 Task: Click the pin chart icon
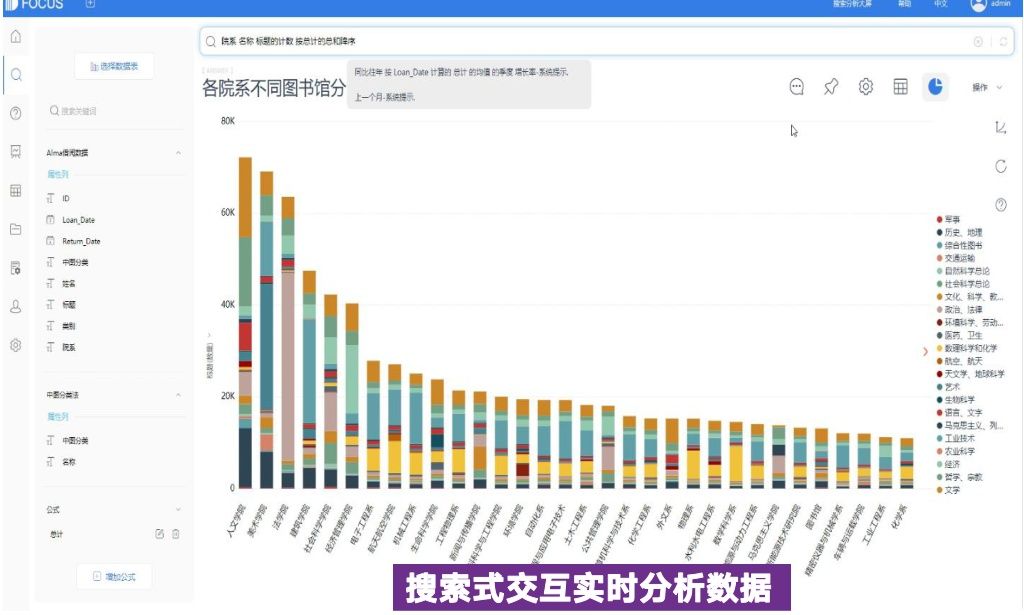(831, 87)
